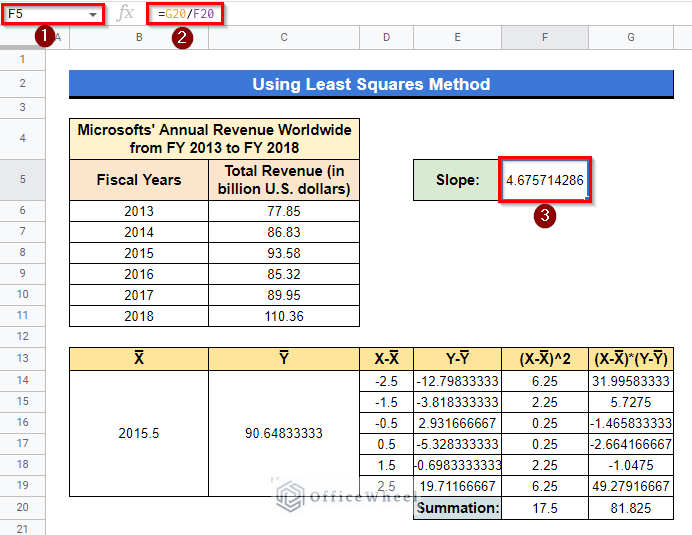This screenshot has width=692, height=535.
Task: Select column G header
Action: (x=631, y=38)
